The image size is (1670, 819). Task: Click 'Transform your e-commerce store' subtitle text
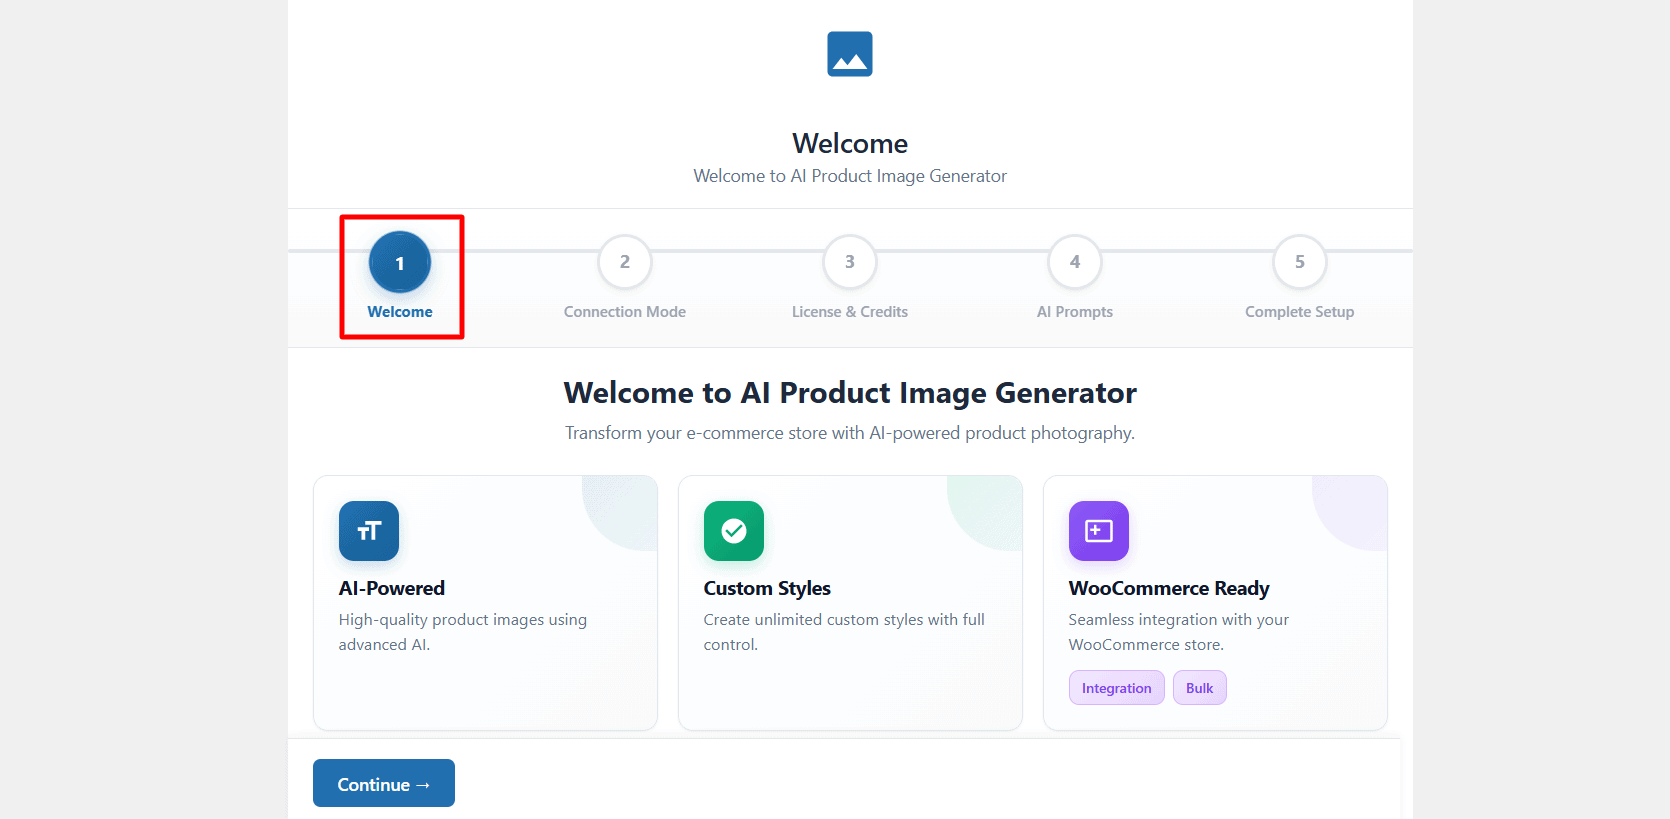[850, 433]
